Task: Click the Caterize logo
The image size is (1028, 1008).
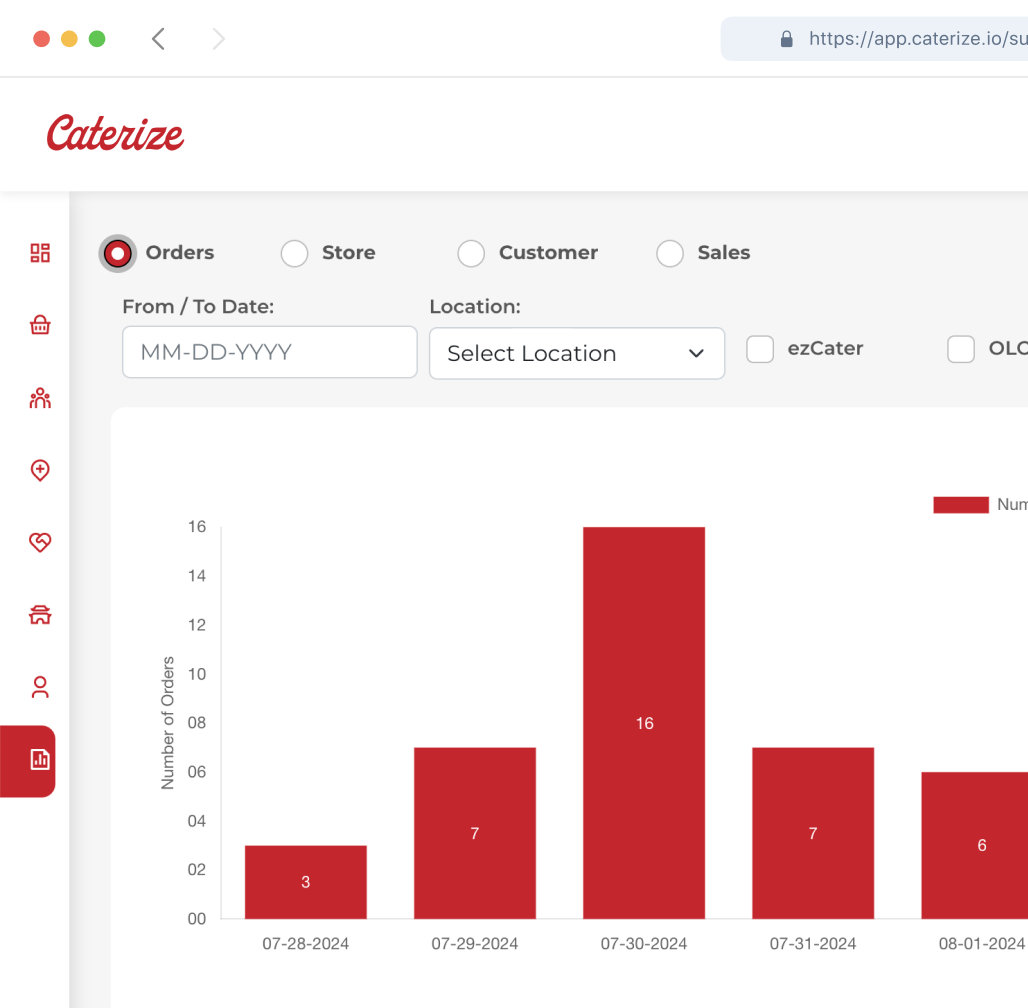Action: (x=115, y=134)
